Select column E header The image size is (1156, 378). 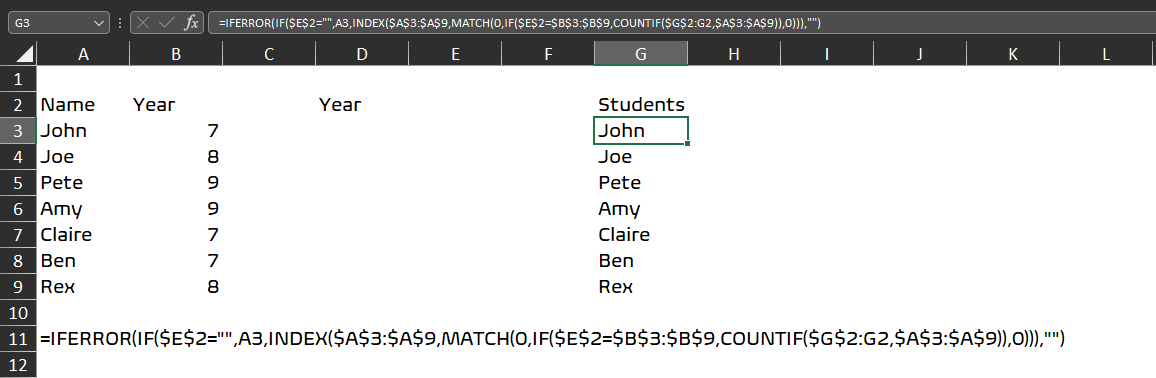[x=455, y=53]
